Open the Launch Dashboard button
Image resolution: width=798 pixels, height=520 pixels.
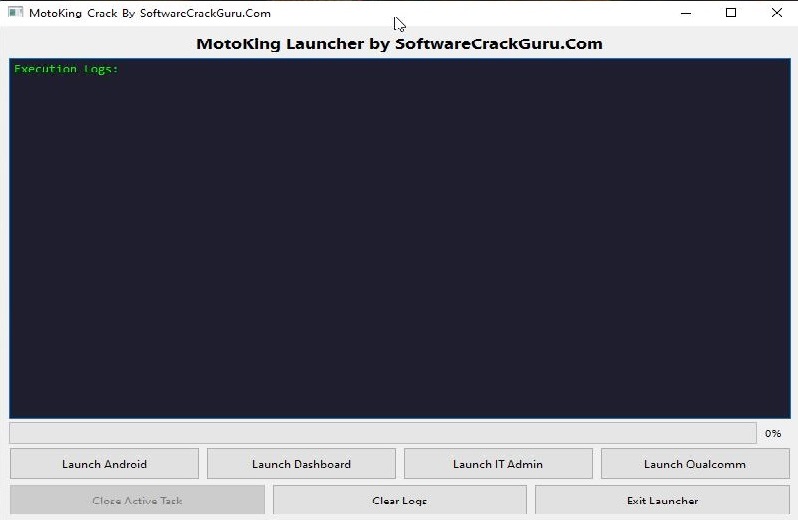301,464
